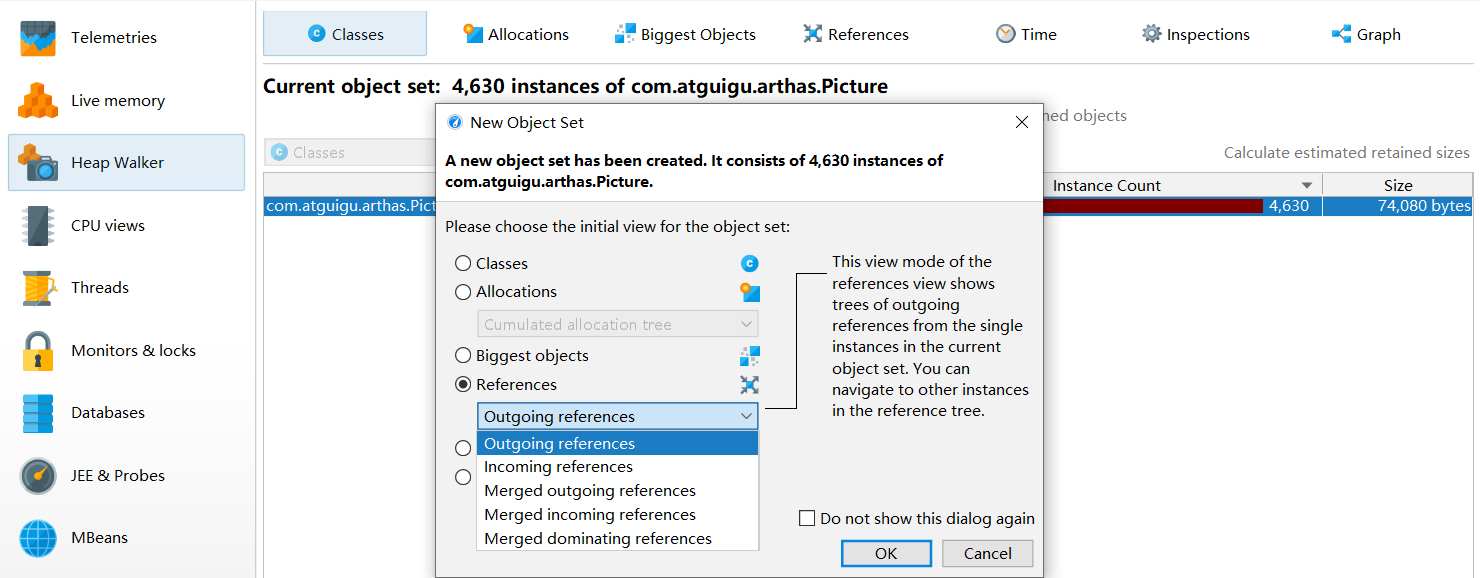This screenshot has width=1480, height=578.
Task: Click 'Calculate estimated retained sizes' link
Action: [1346, 153]
